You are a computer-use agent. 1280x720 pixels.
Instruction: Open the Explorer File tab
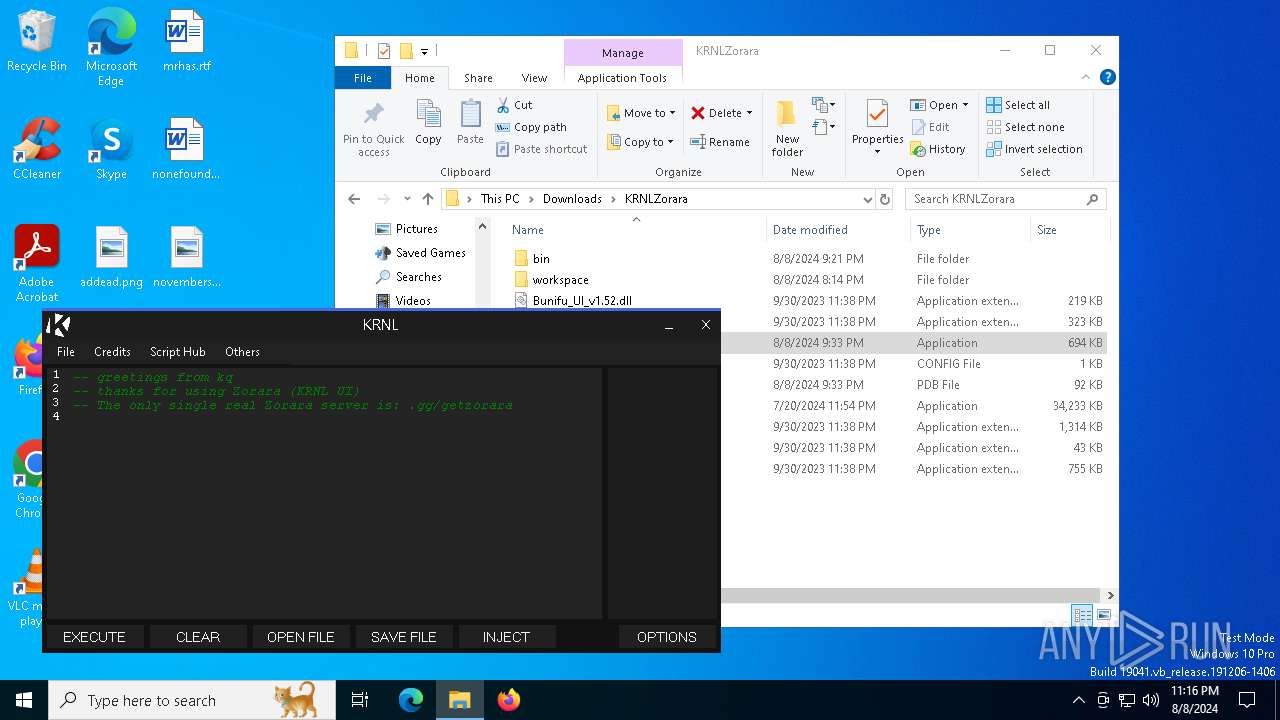pos(363,78)
